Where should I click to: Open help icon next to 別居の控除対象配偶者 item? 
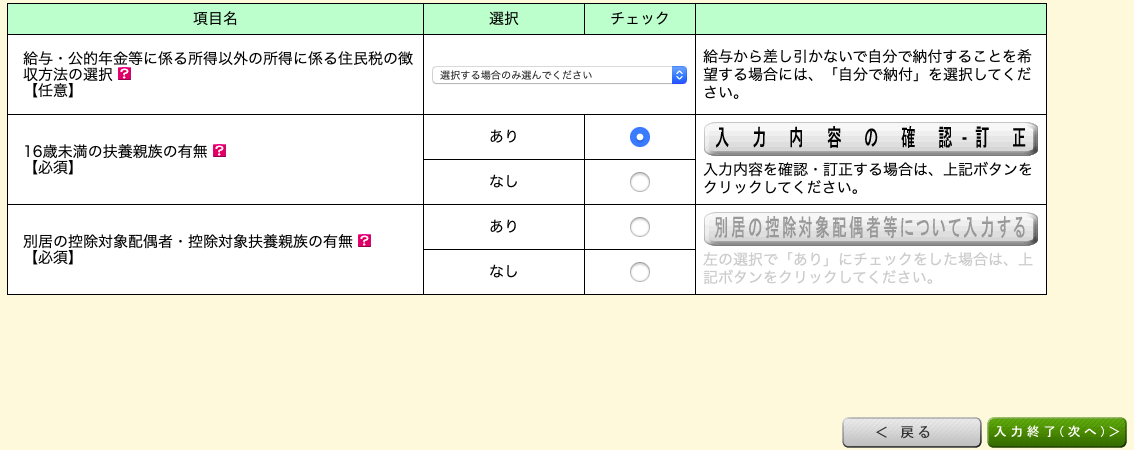(364, 240)
